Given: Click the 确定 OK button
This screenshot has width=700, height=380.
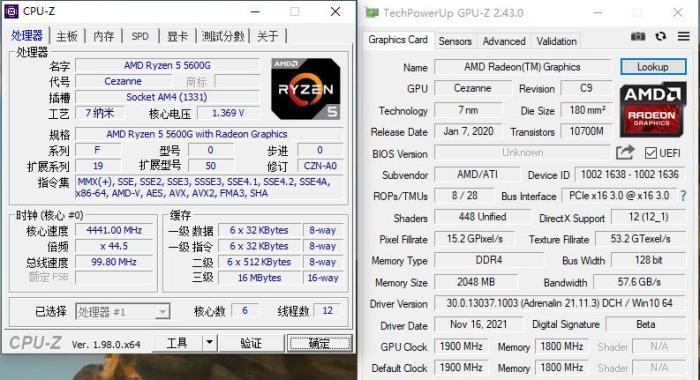Looking at the screenshot, I should pyautogui.click(x=319, y=343).
